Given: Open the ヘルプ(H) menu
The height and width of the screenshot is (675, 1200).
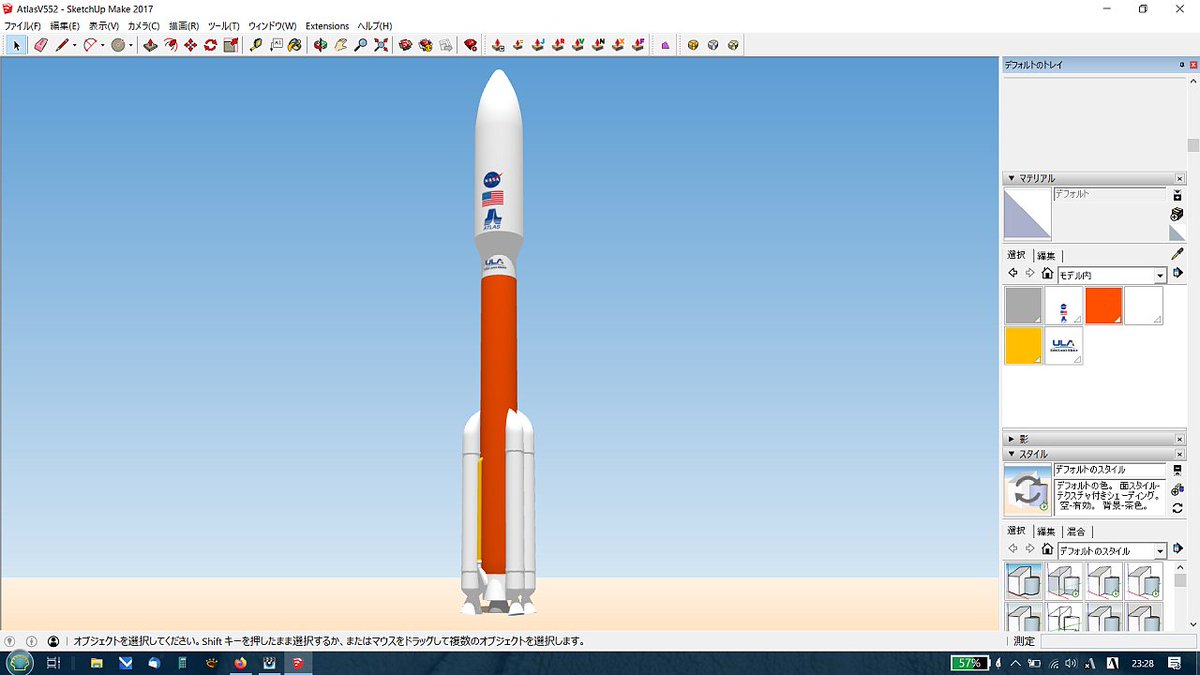Looking at the screenshot, I should point(374,26).
